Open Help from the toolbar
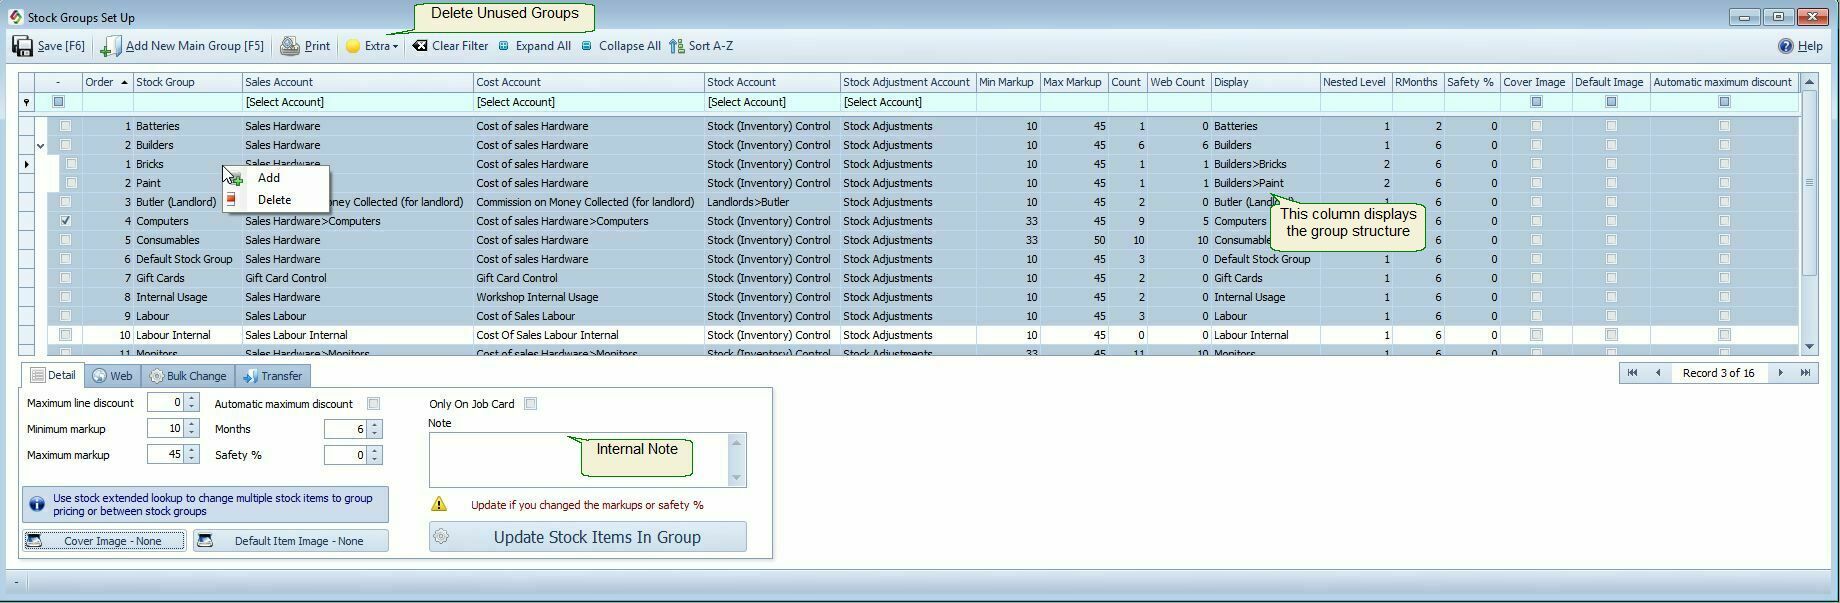The image size is (1840, 603). (1799, 46)
